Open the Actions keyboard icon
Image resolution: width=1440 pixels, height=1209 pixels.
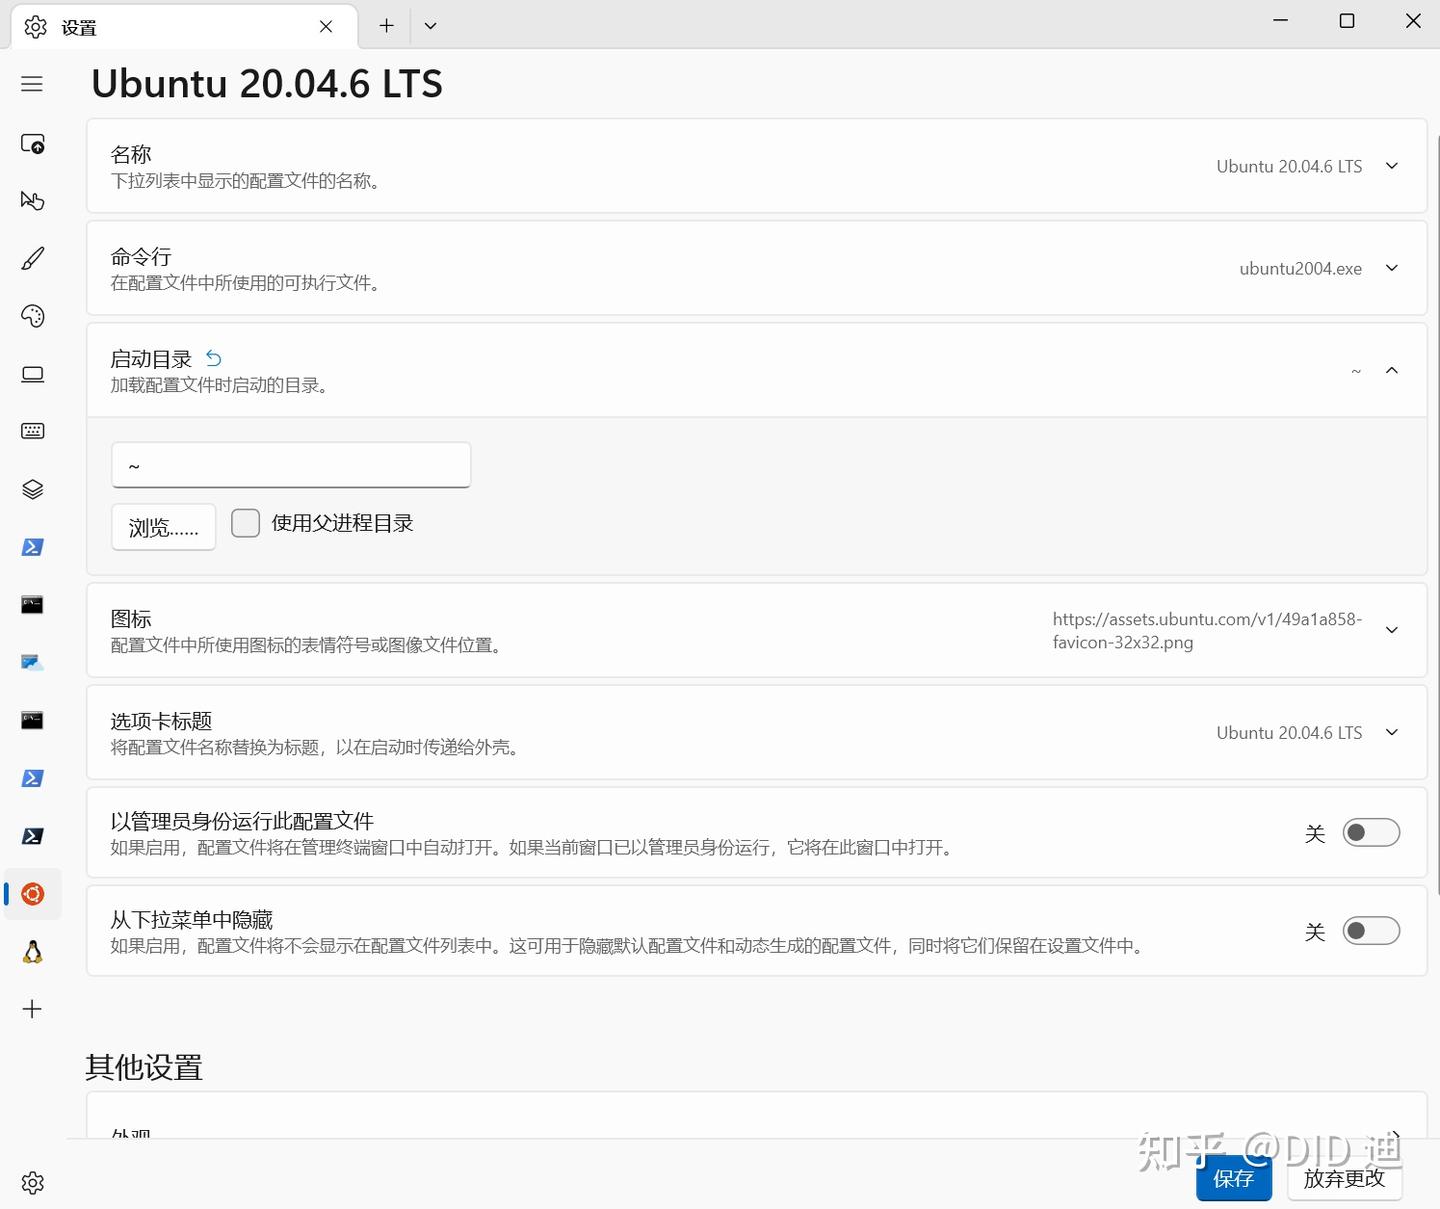pos(32,430)
